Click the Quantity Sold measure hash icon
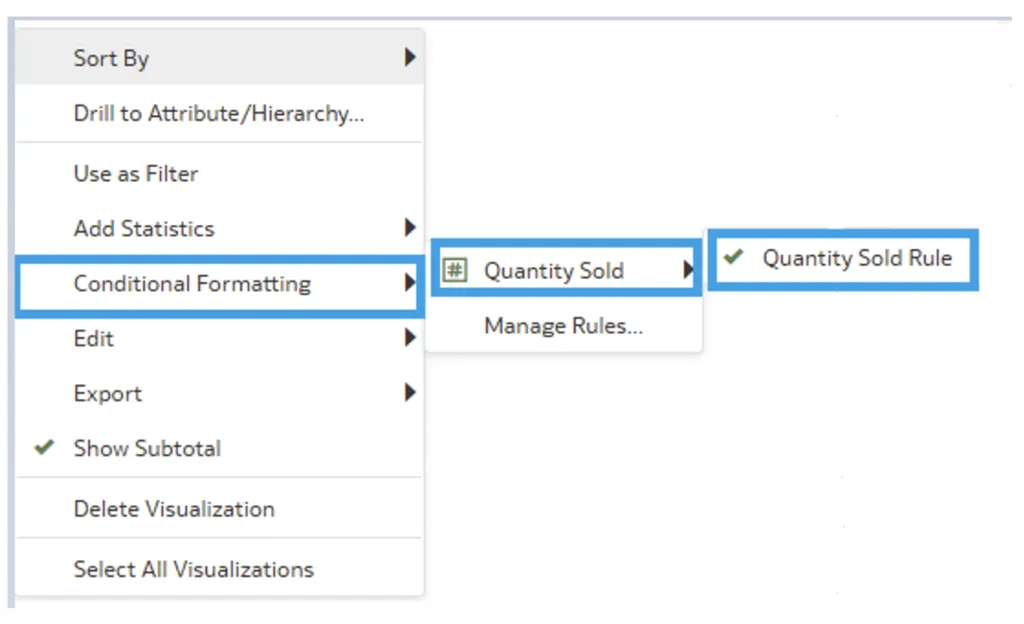 tap(455, 270)
